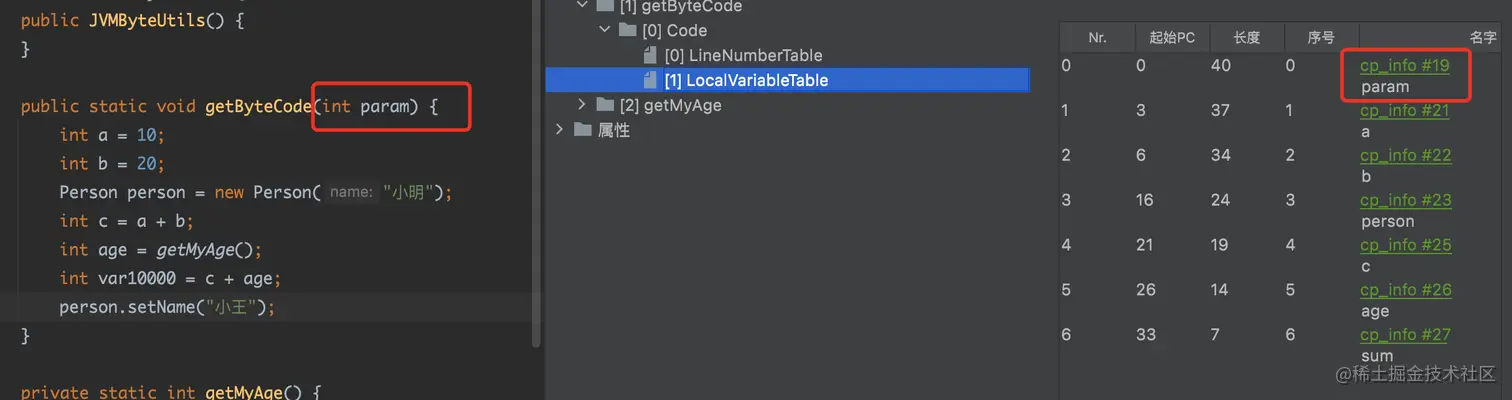The height and width of the screenshot is (400, 1512).
Task: Click the LocalVariableTable file icon
Action: [x=651, y=80]
